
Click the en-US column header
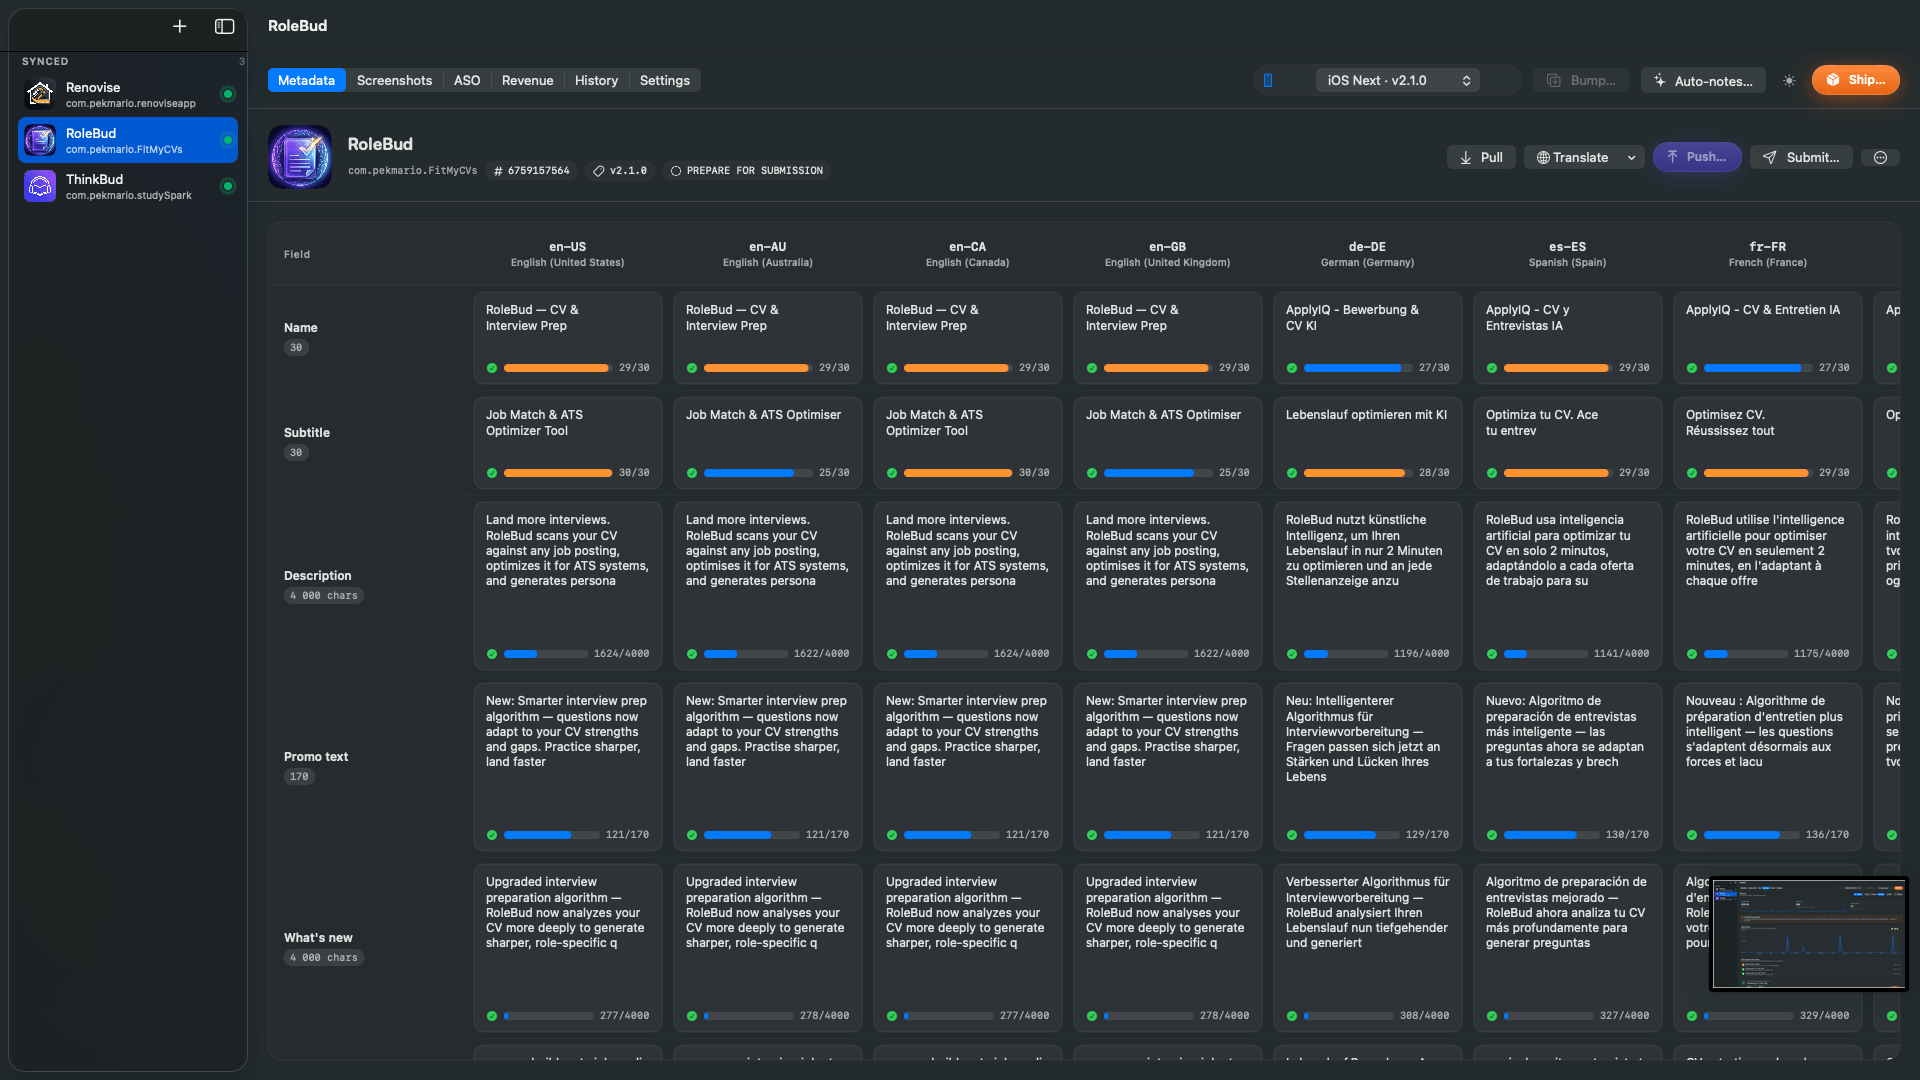(x=567, y=254)
